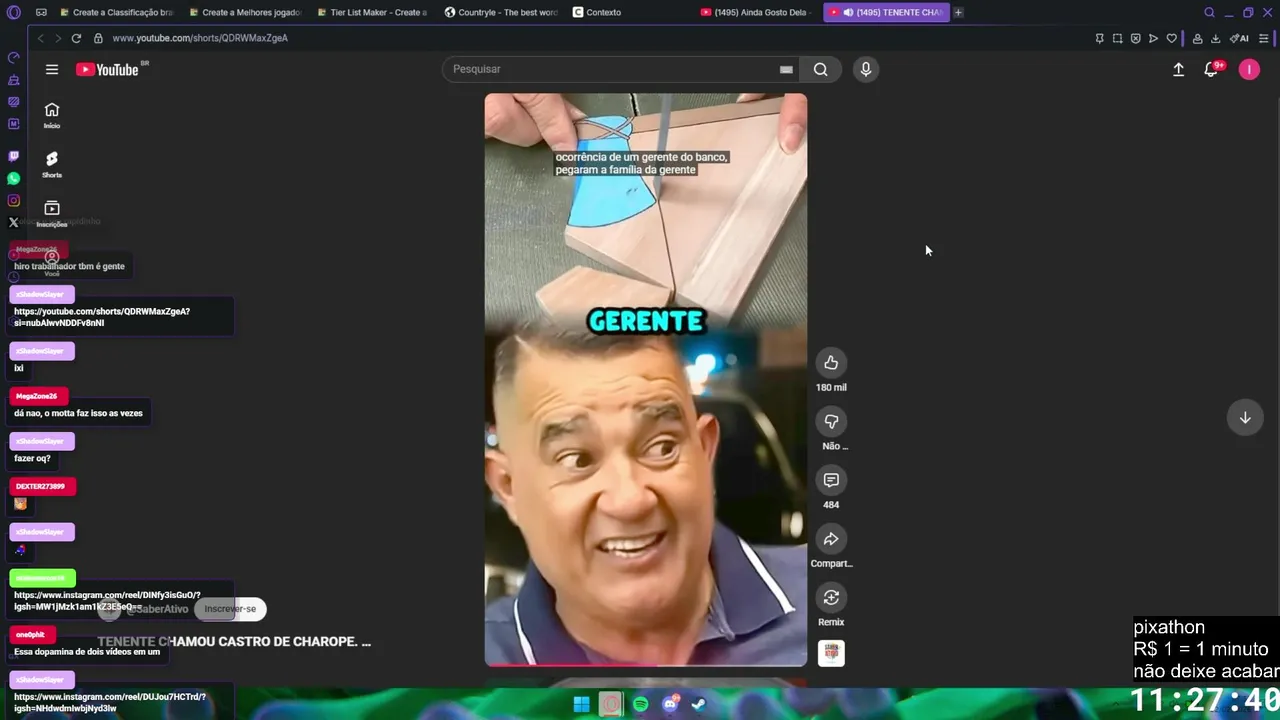The width and height of the screenshot is (1280, 720).
Task: Open GX Control speedometer in sidebar
Action: click(x=13, y=57)
